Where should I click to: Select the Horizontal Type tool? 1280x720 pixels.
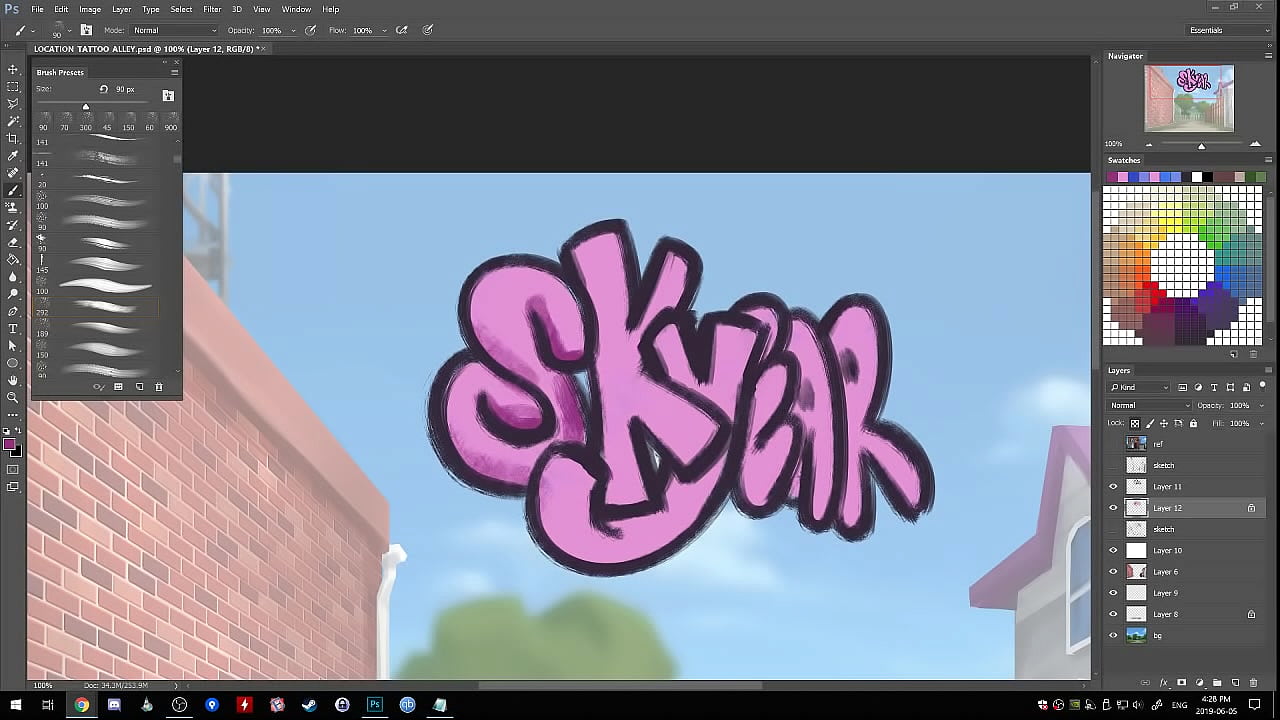click(x=13, y=328)
